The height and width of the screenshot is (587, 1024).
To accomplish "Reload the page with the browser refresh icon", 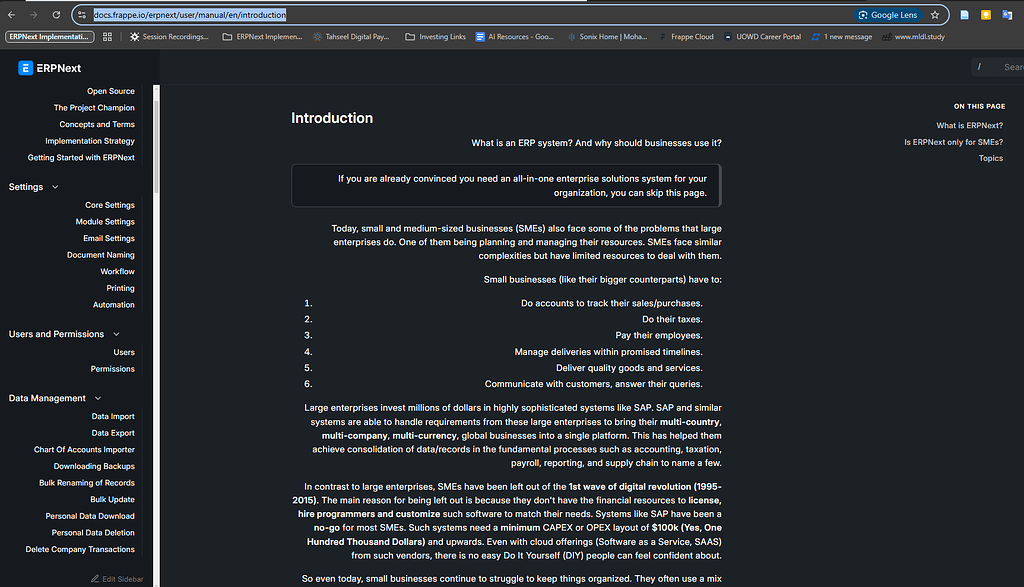I will [57, 15].
